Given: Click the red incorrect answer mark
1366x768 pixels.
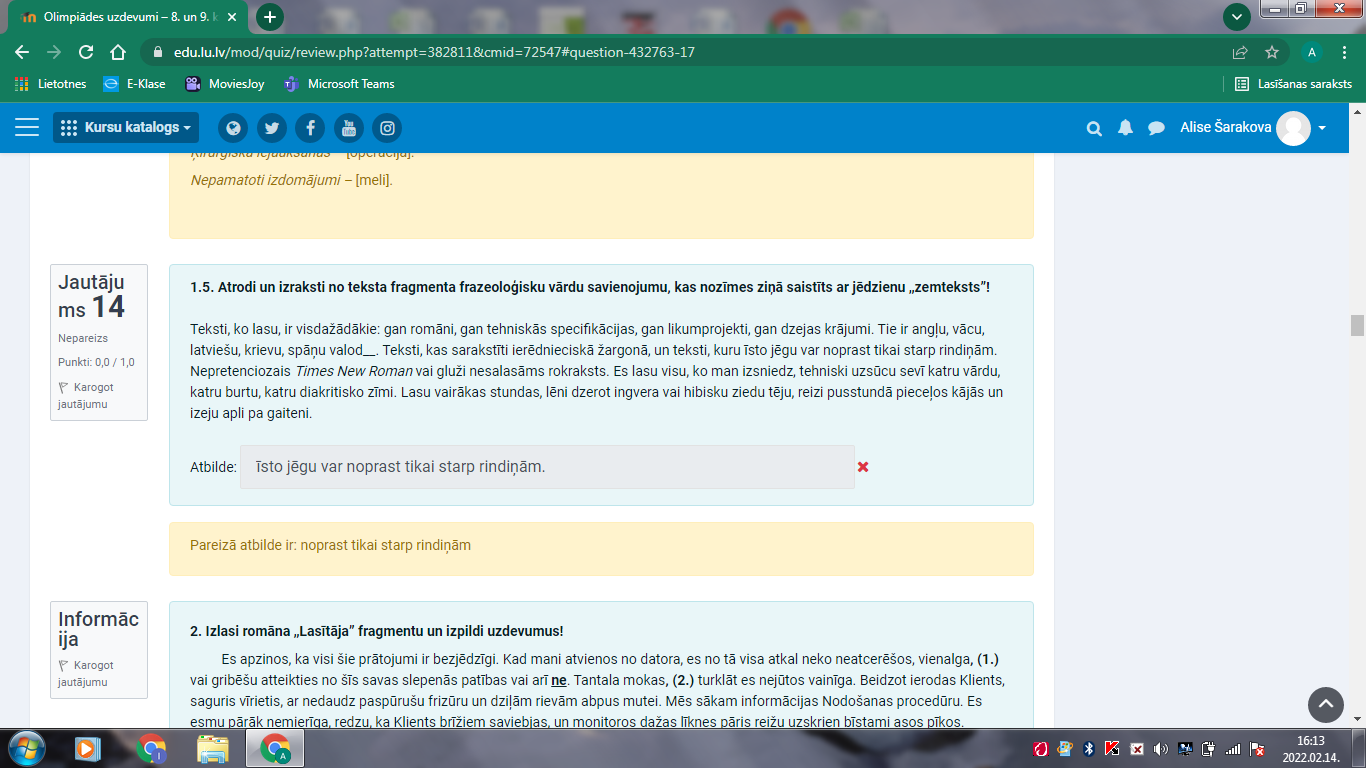Looking at the screenshot, I should (x=863, y=467).
